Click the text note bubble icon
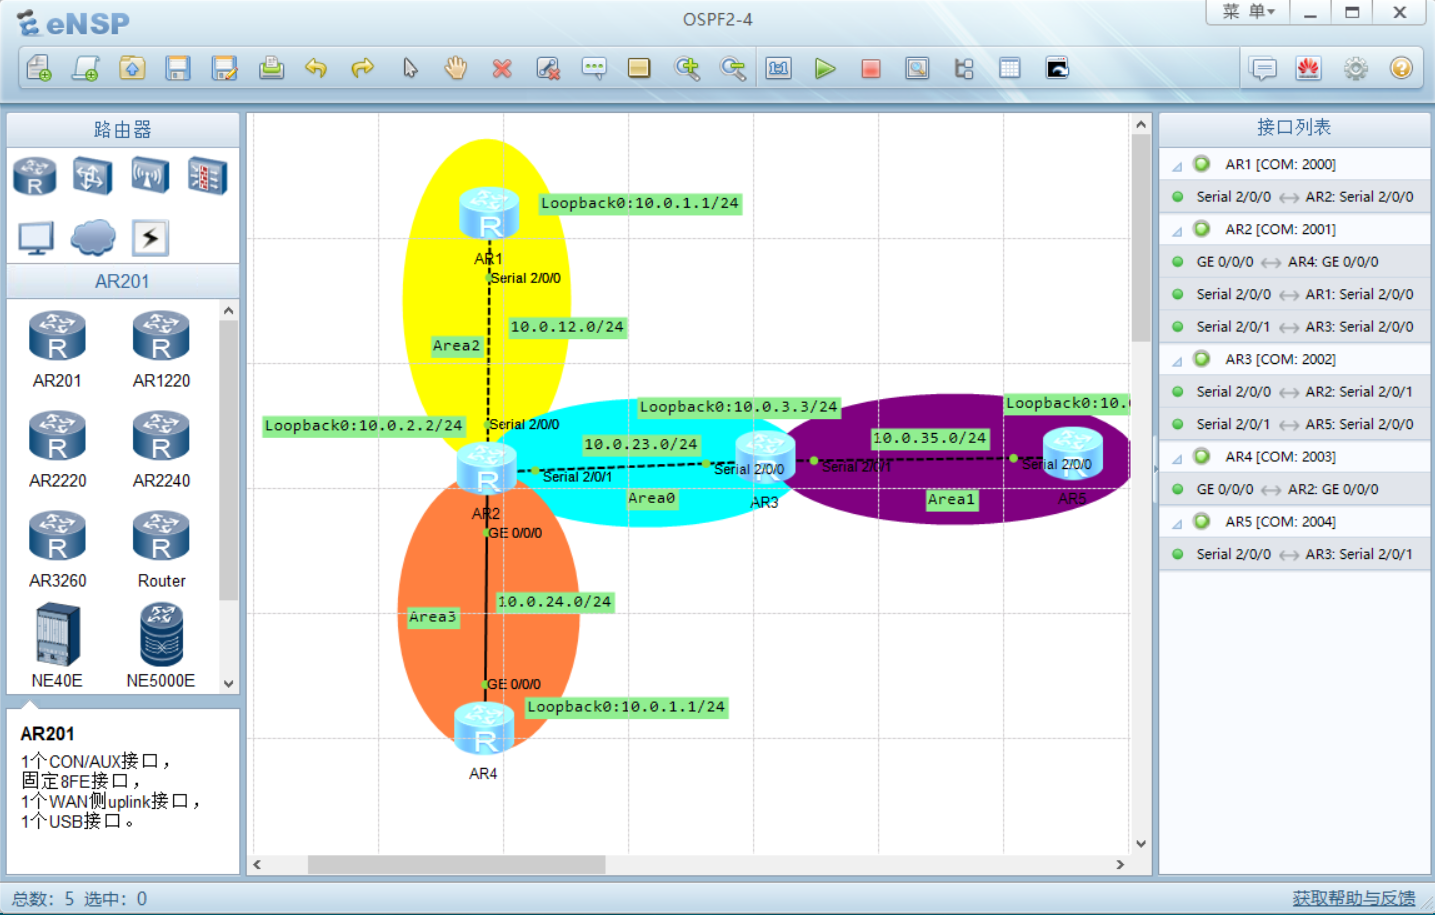Screen dimensions: 1435x915 [x=594, y=68]
